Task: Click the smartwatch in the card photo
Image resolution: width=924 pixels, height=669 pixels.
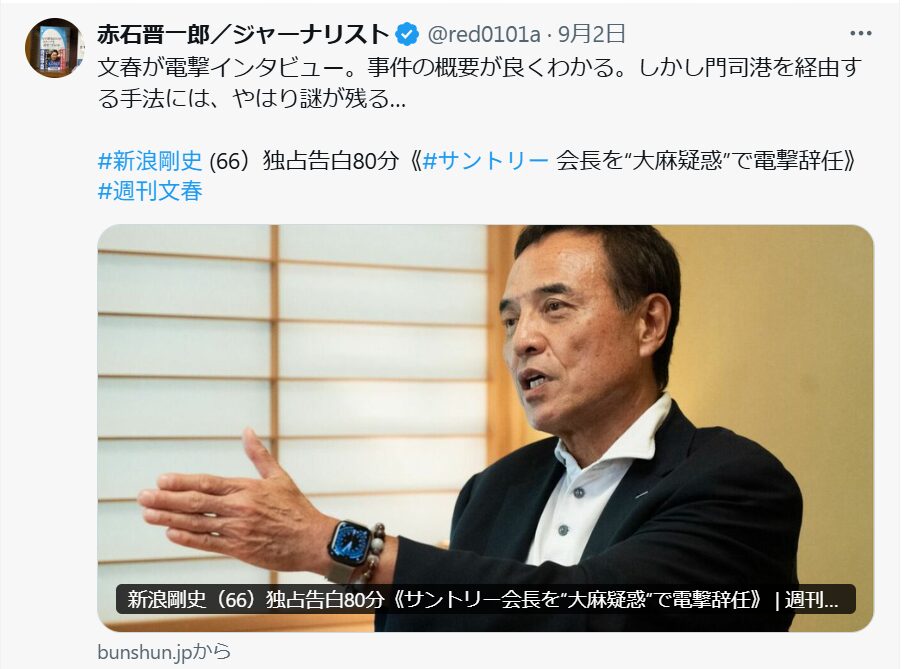Action: click(349, 545)
